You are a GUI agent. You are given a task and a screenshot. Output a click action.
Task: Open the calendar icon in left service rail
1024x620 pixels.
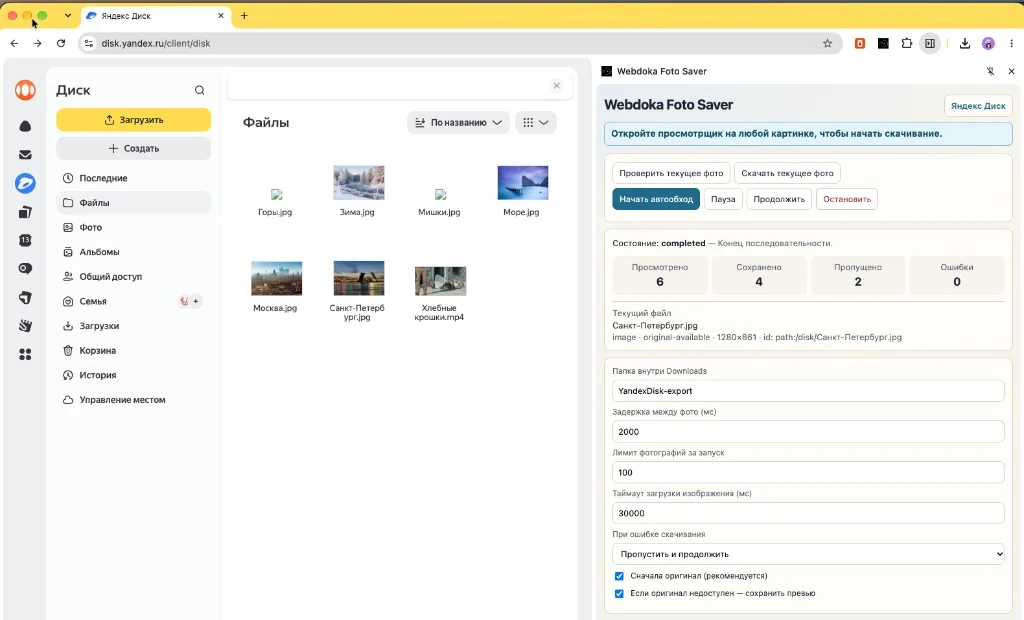(25, 240)
